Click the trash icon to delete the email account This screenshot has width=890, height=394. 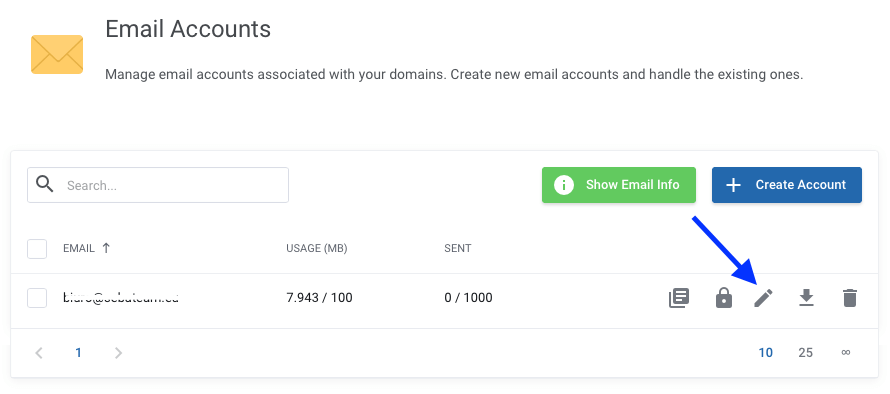coord(849,297)
